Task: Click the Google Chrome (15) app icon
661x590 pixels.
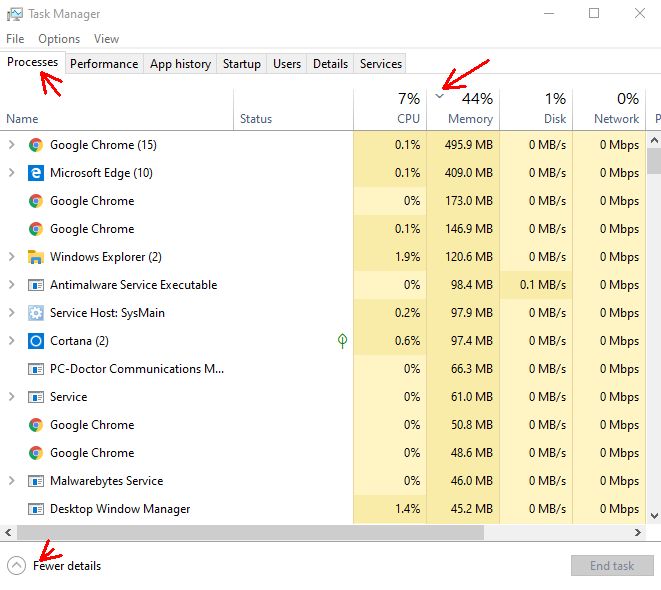Action: [36, 145]
